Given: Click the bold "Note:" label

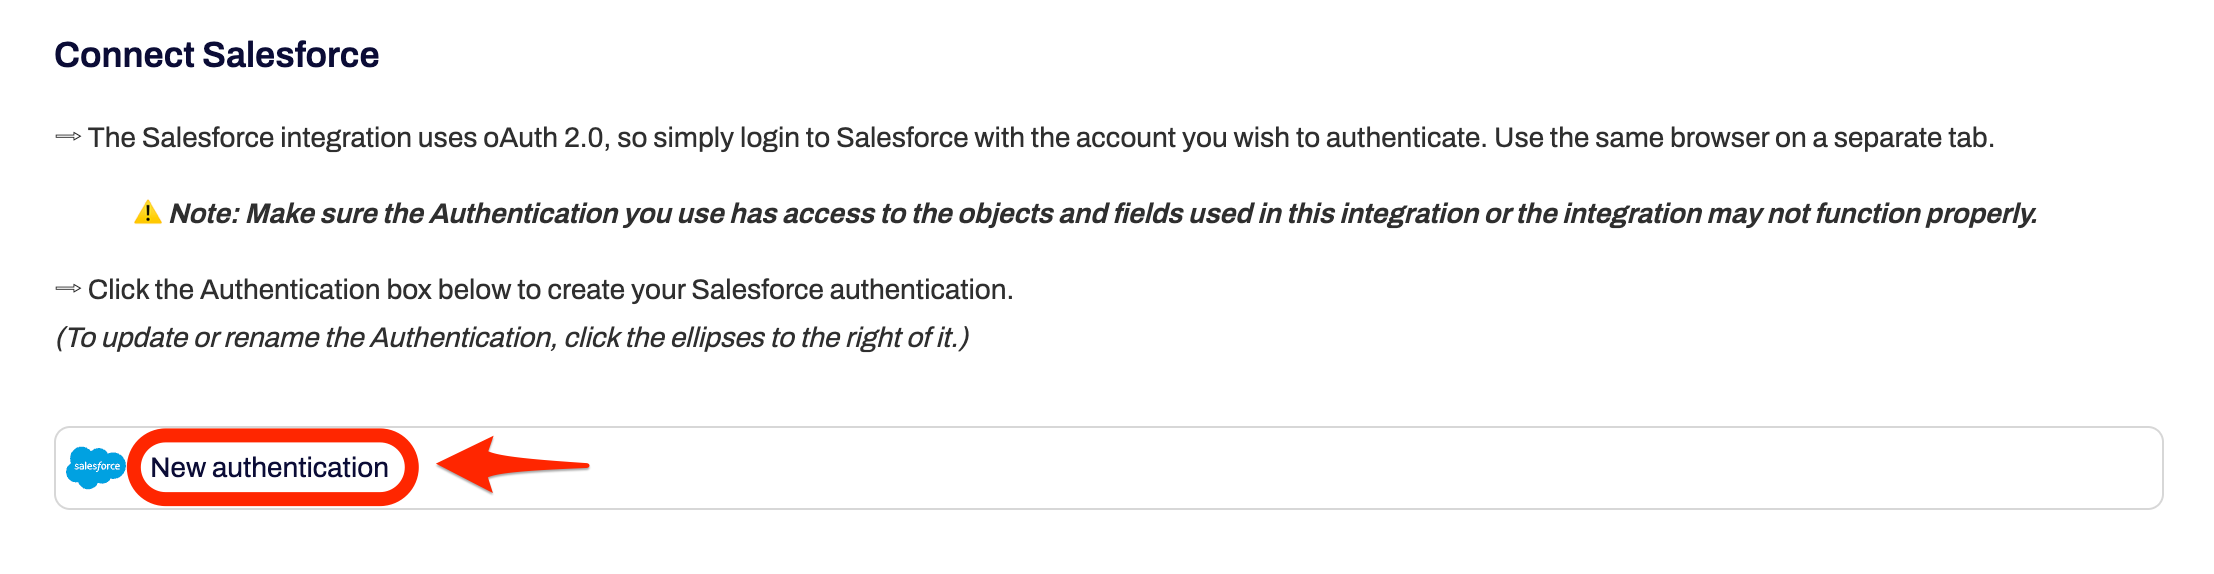Looking at the screenshot, I should point(204,213).
